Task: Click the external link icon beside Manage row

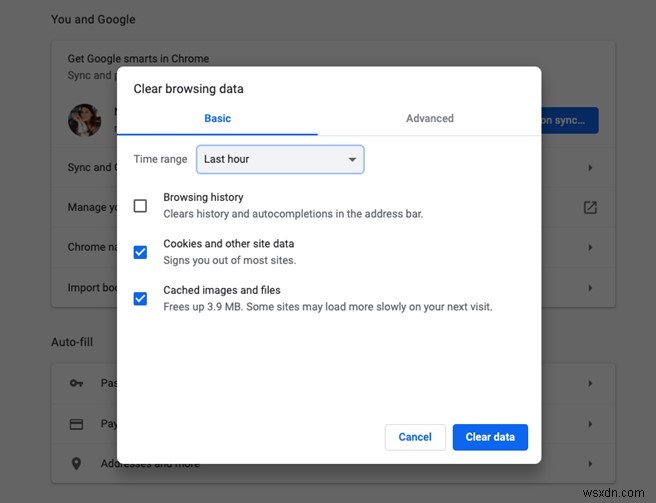Action: tap(590, 207)
